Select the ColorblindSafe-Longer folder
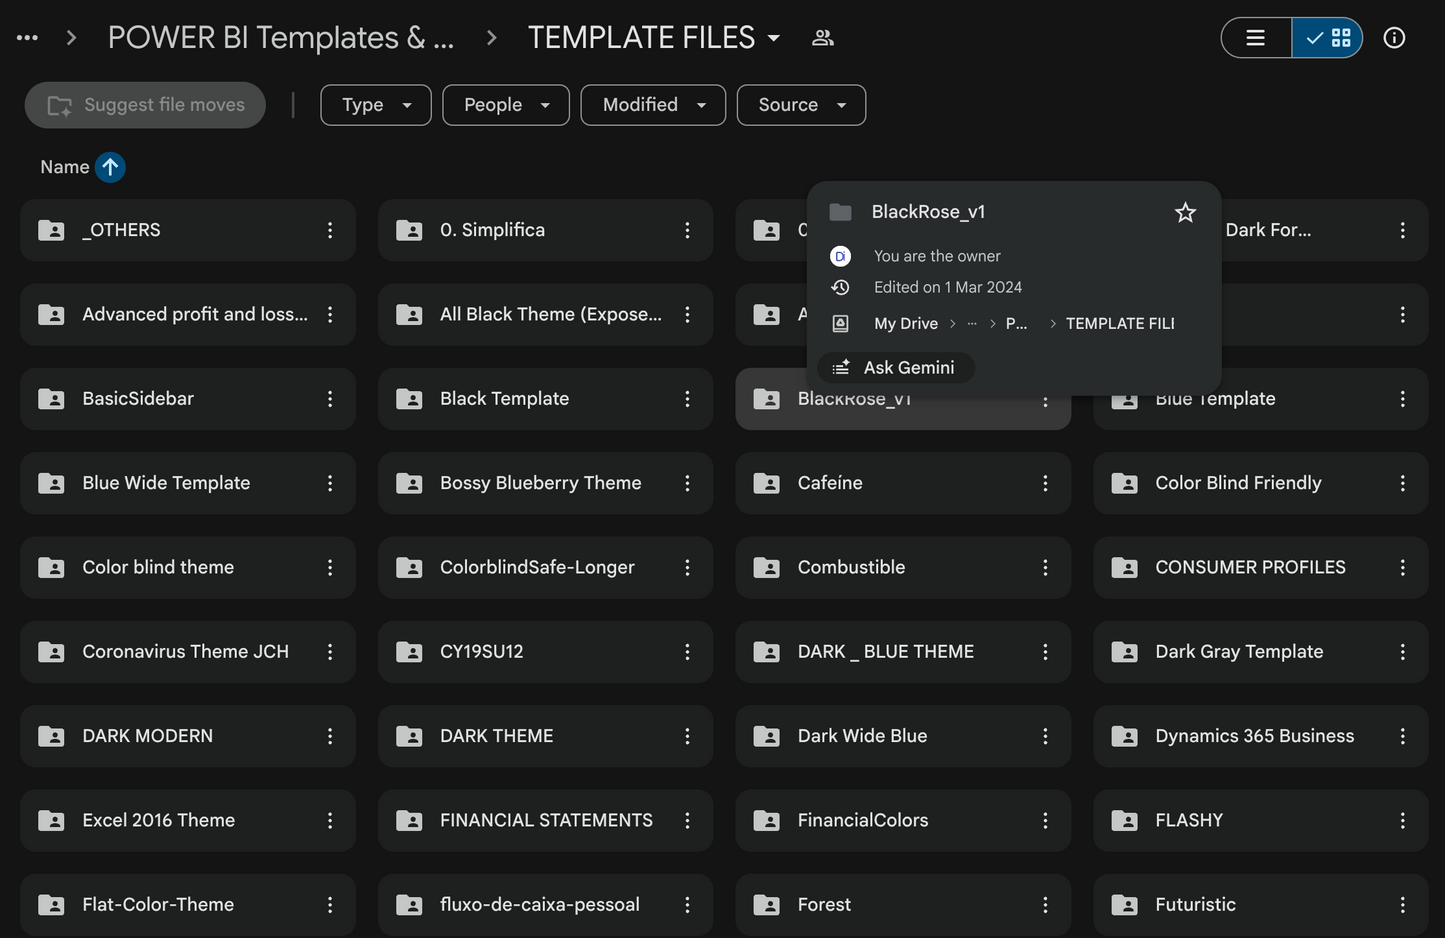Image resolution: width=1445 pixels, height=938 pixels. [546, 567]
